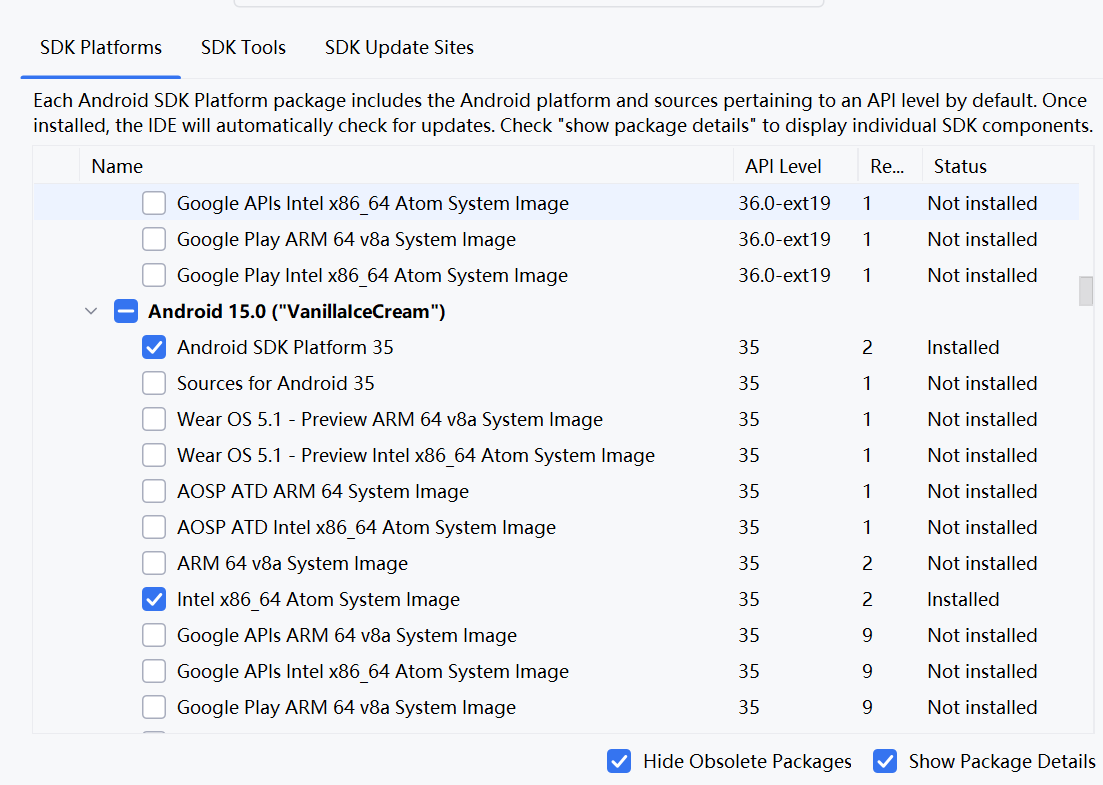This screenshot has width=1103, height=785.
Task: Uncheck Android SDK Platform 35
Action: tap(154, 348)
